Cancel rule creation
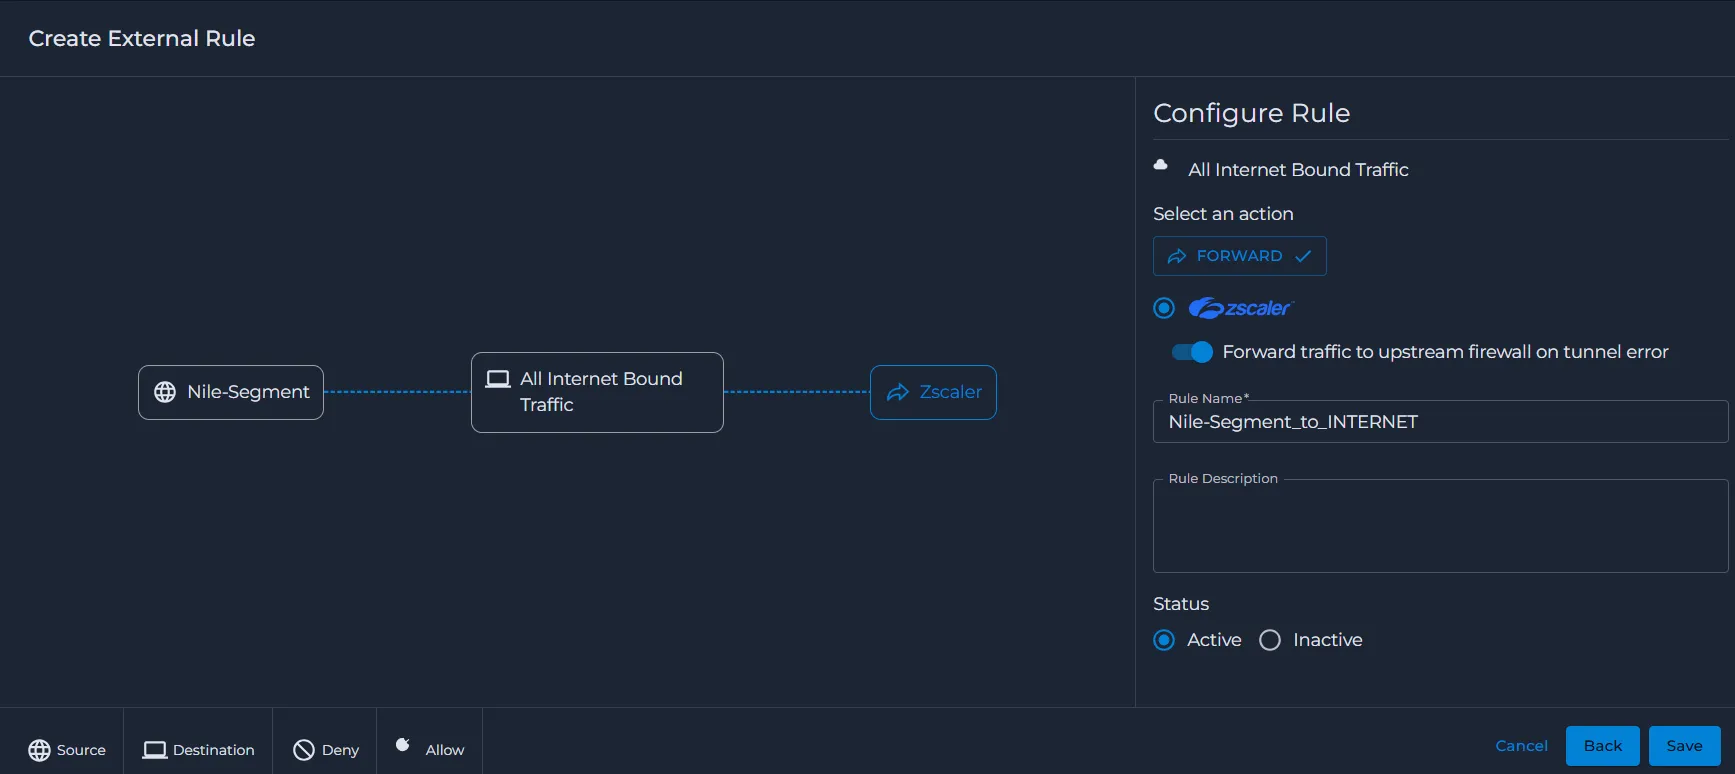 [1521, 746]
